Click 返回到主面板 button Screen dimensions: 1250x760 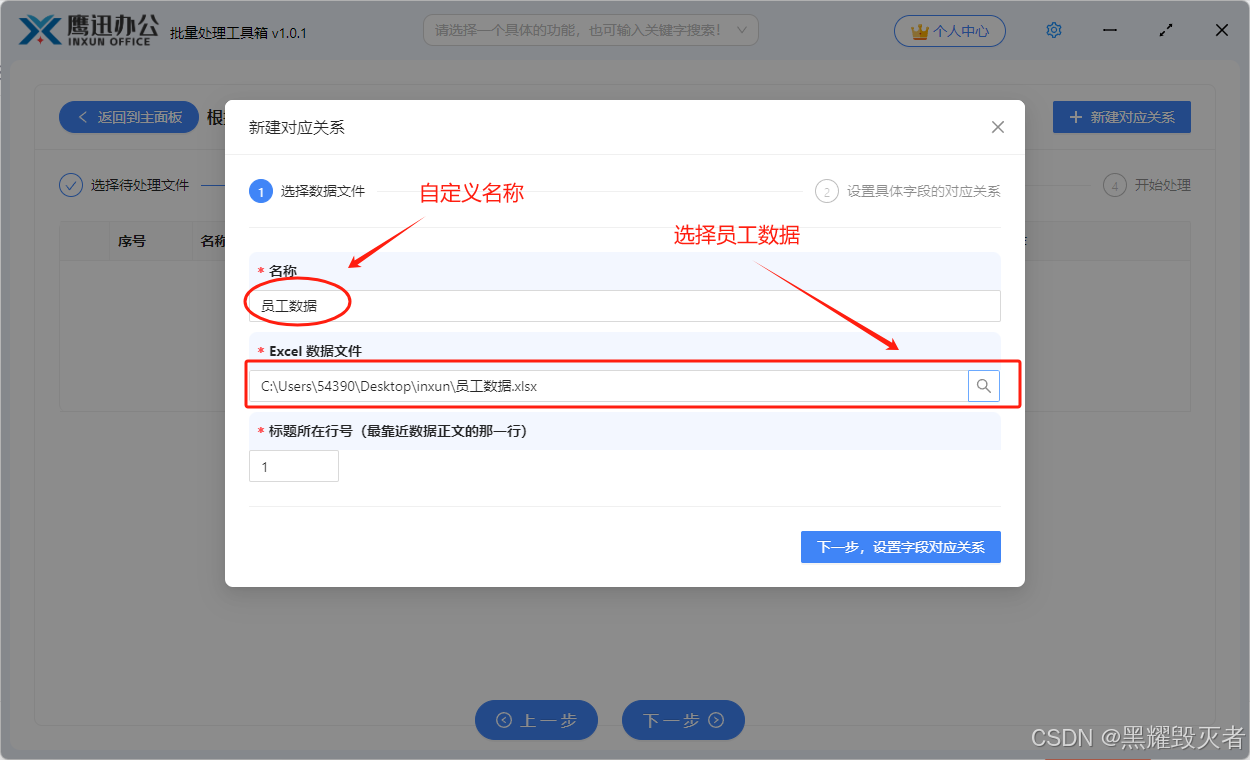tap(129, 117)
